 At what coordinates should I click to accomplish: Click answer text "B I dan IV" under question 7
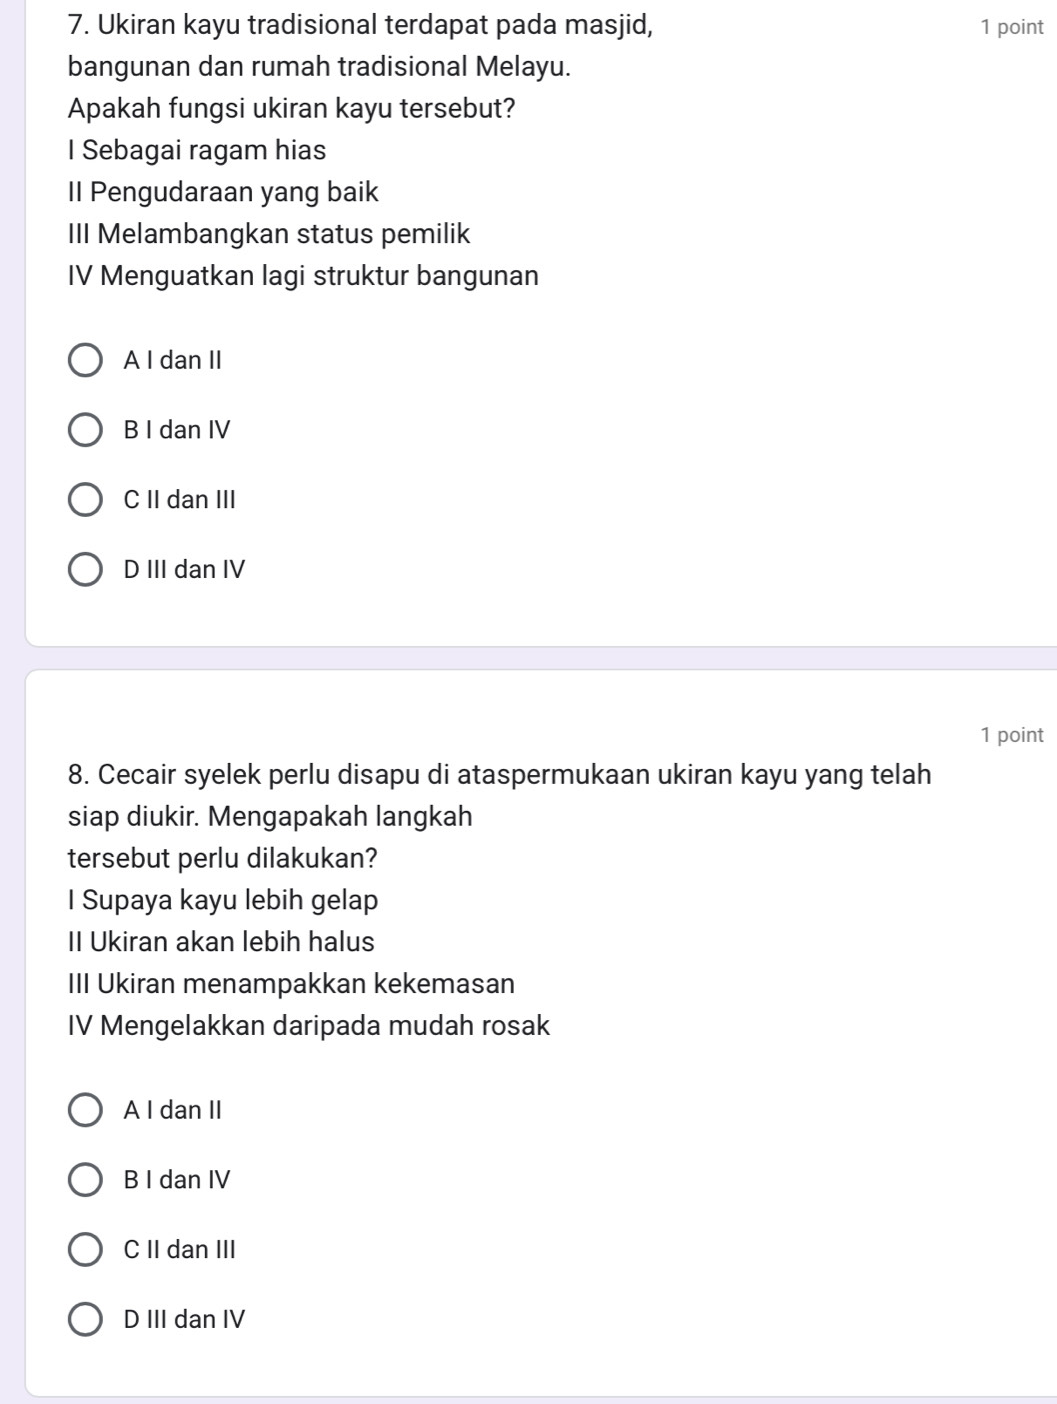coord(177,430)
